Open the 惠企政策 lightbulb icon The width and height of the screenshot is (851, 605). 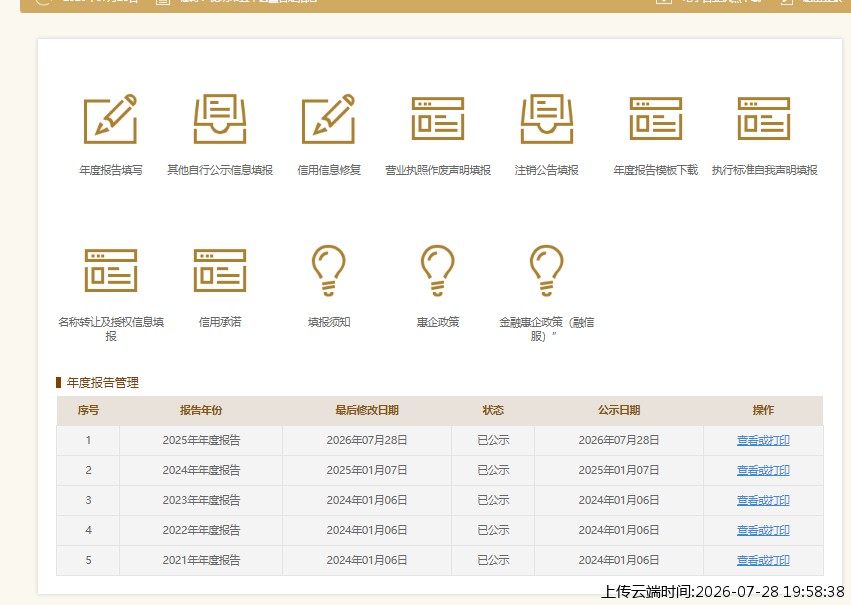pyautogui.click(x=437, y=270)
